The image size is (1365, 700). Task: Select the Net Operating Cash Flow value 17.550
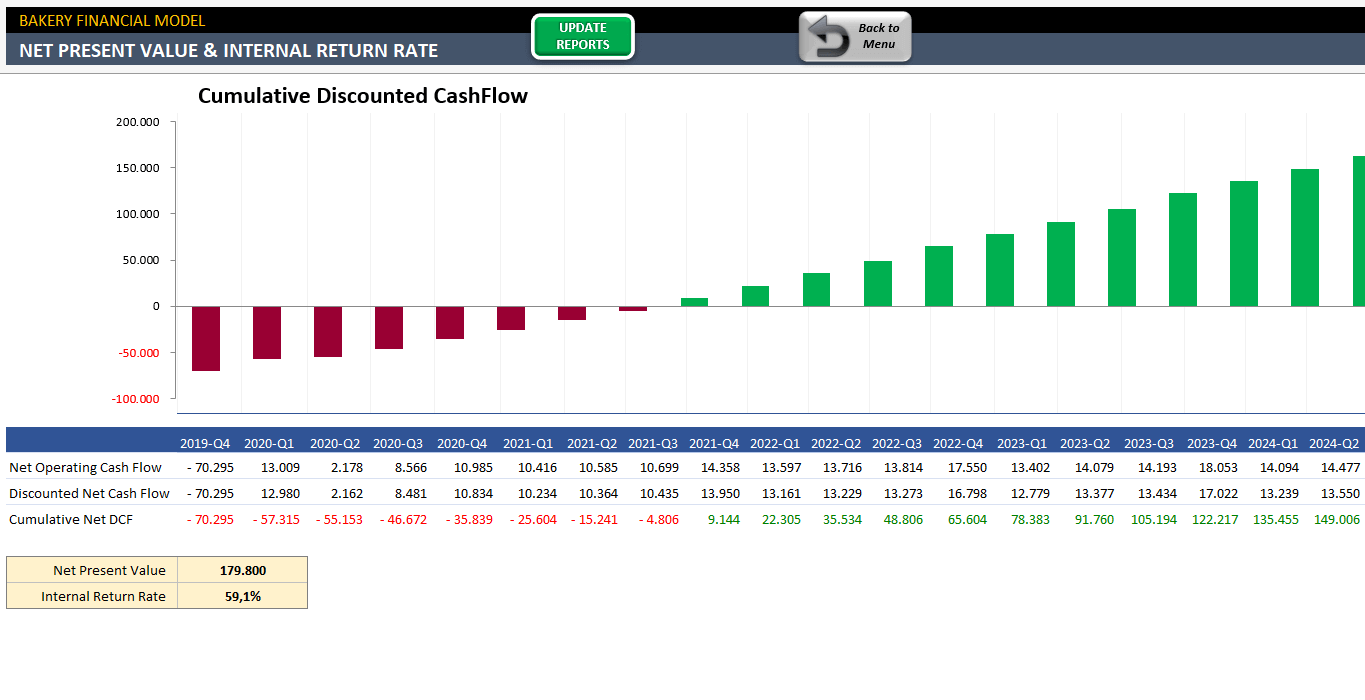[x=967, y=467]
